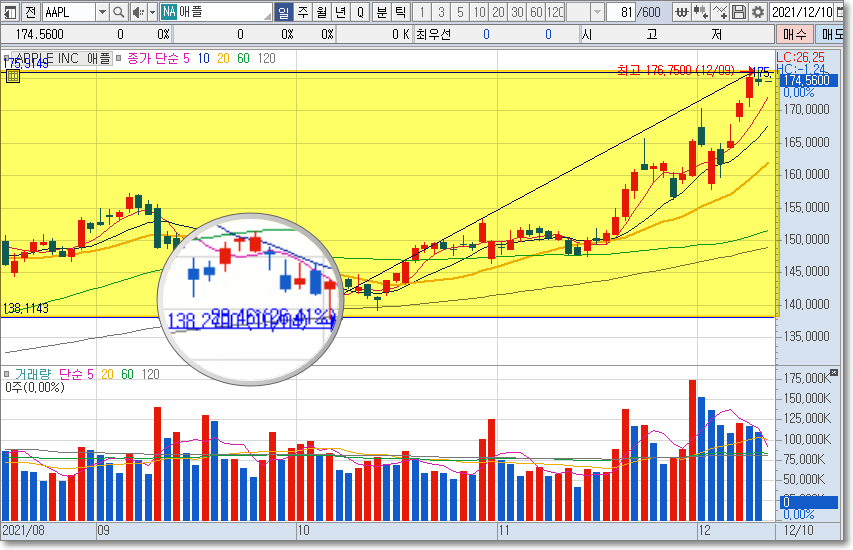Select the volume 20 moving average legend
This screenshot has width=853, height=550.
click(107, 374)
